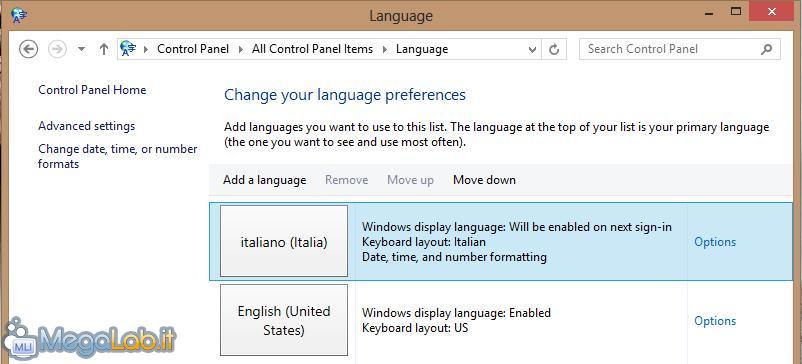Expand the address bar history dropdown
This screenshot has width=802, height=364.
(x=532, y=50)
